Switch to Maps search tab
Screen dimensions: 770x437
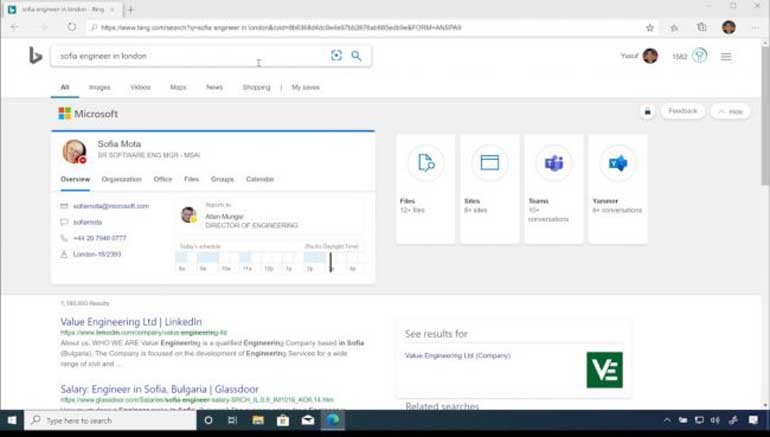pyautogui.click(x=178, y=87)
